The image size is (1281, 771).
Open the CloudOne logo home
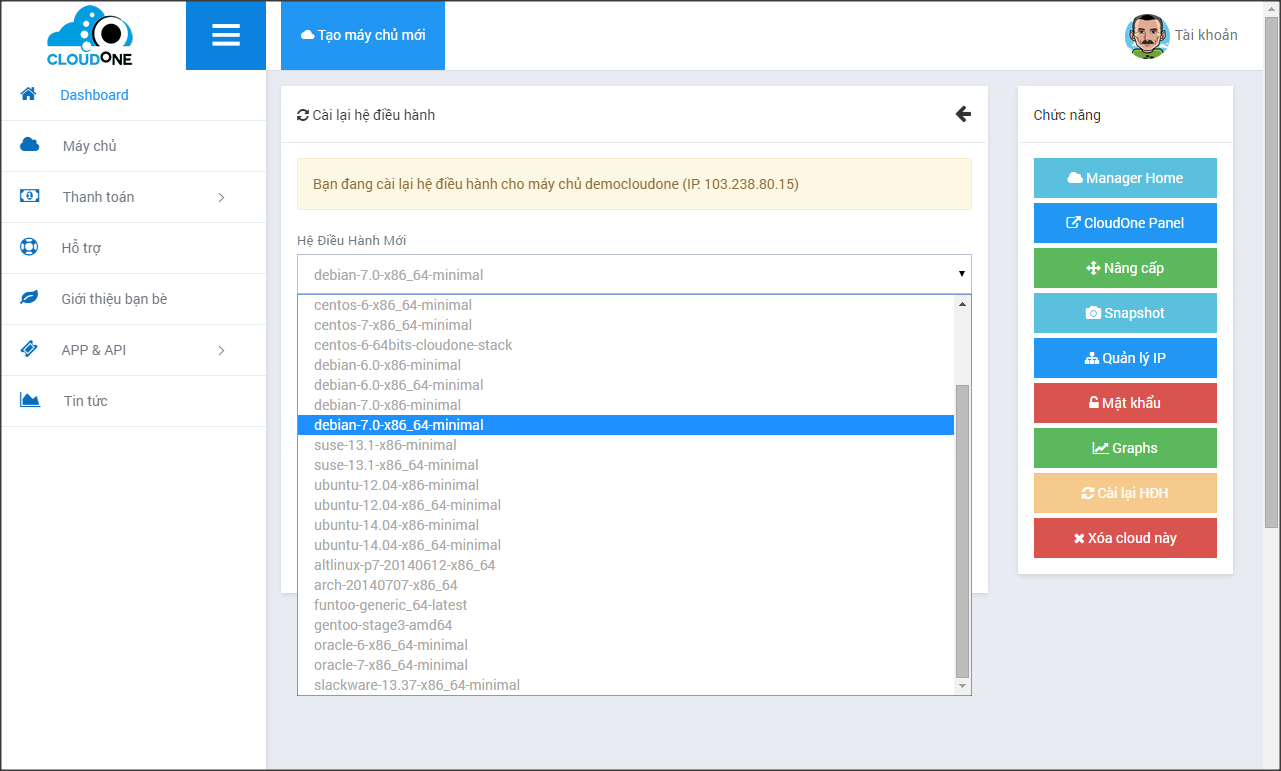coord(90,36)
